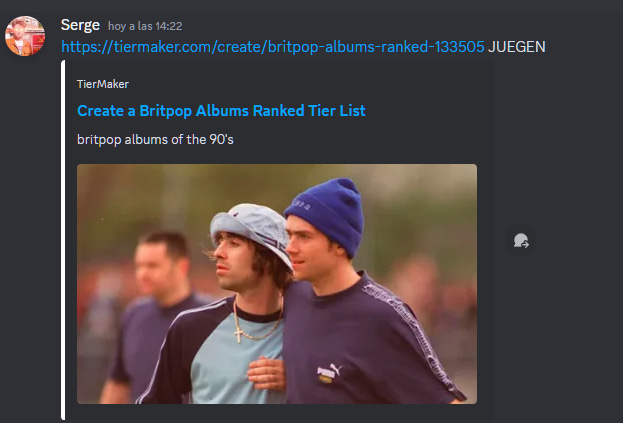This screenshot has height=423, width=623.
Task: Click the light blue bucket hat in the photo
Action: coord(252,231)
